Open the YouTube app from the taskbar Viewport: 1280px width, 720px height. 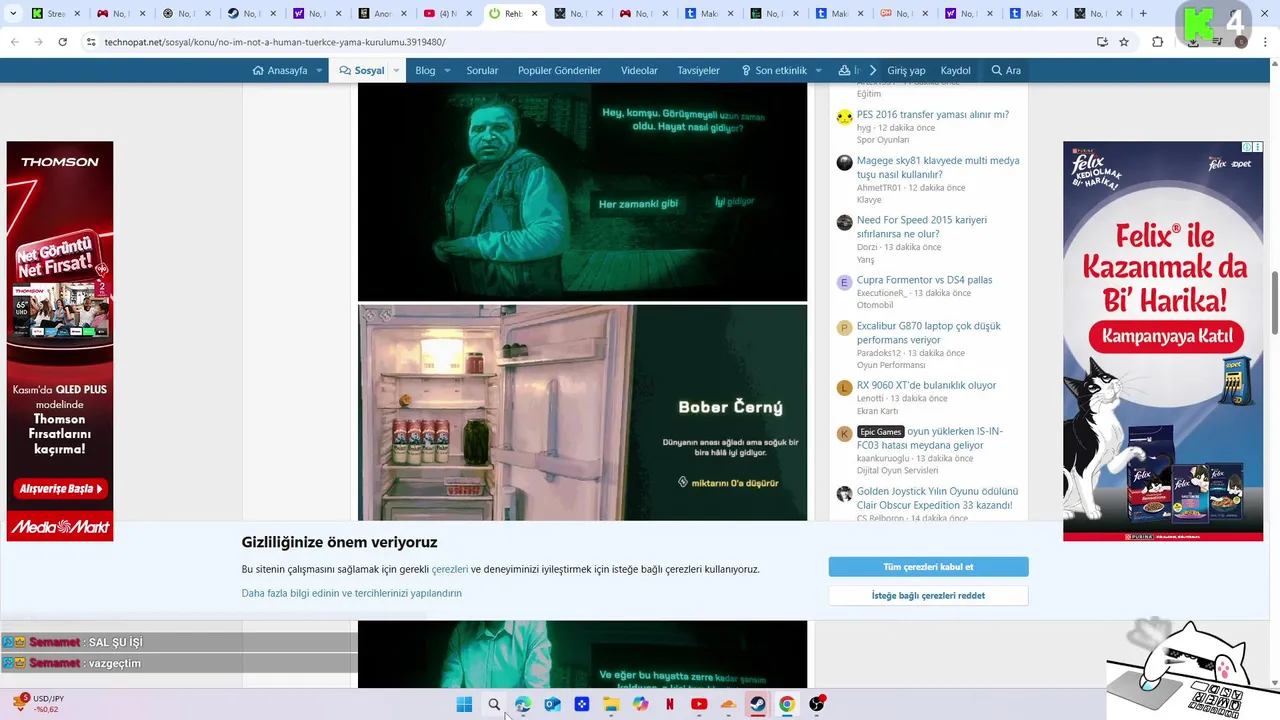[x=699, y=704]
